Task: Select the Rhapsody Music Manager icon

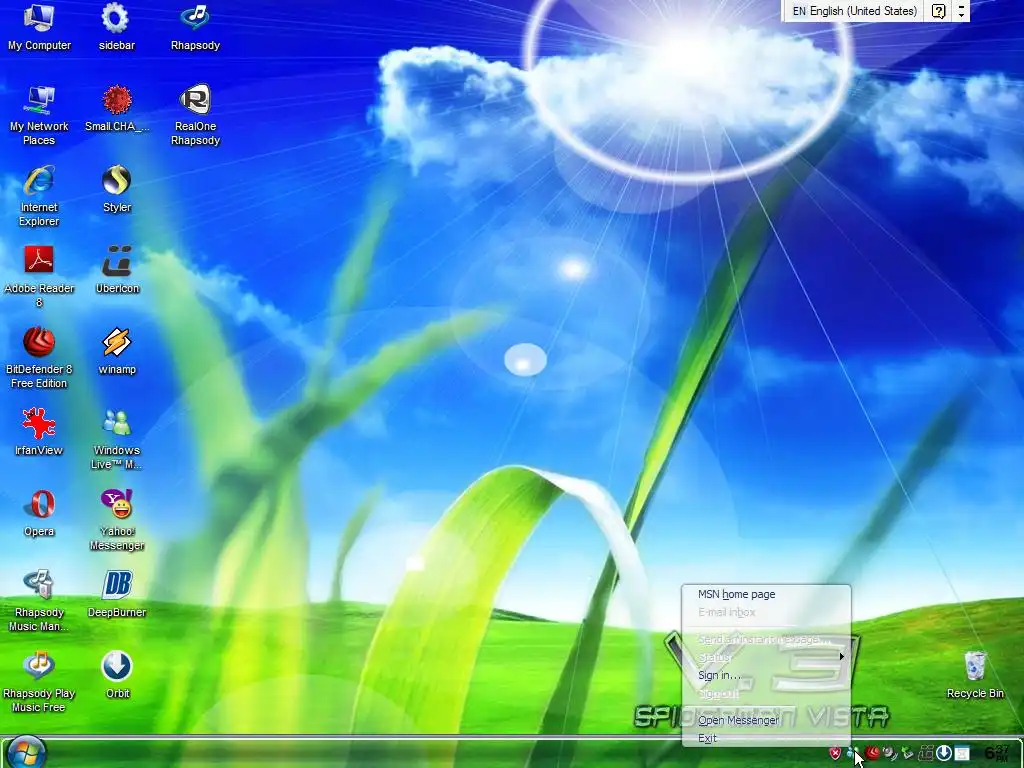Action: (39, 601)
